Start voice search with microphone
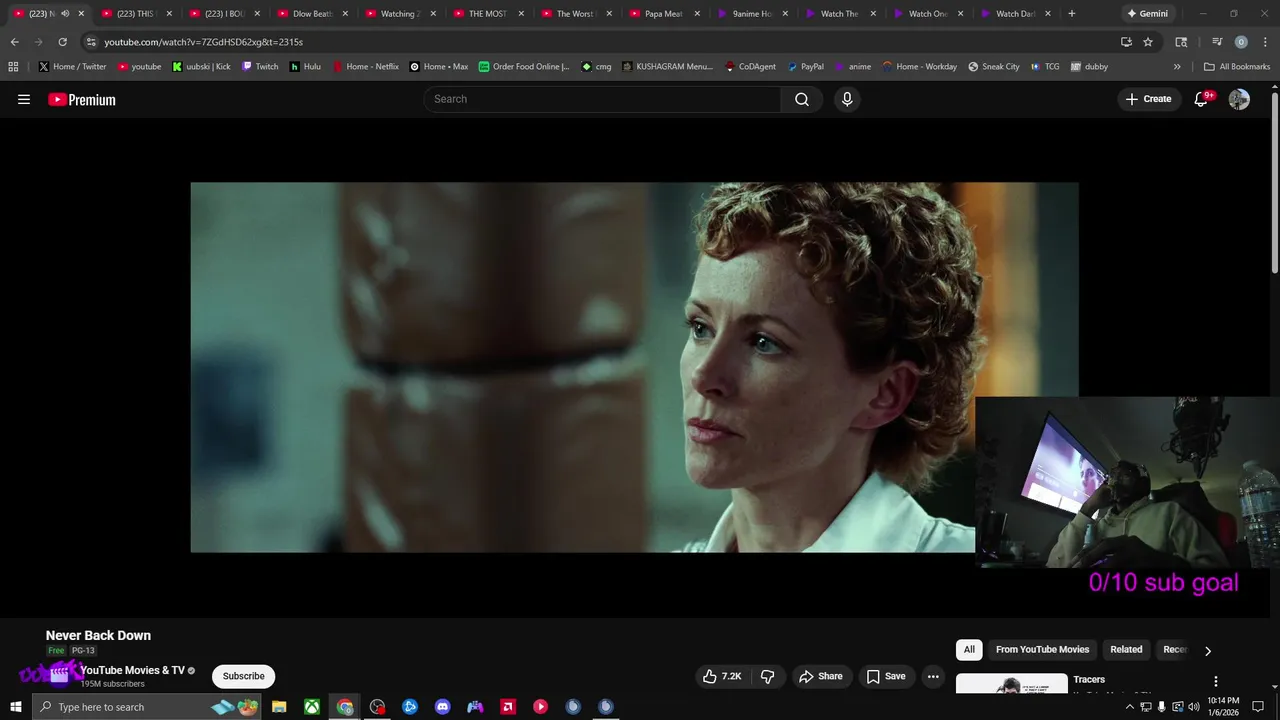The height and width of the screenshot is (720, 1280). coord(847,99)
